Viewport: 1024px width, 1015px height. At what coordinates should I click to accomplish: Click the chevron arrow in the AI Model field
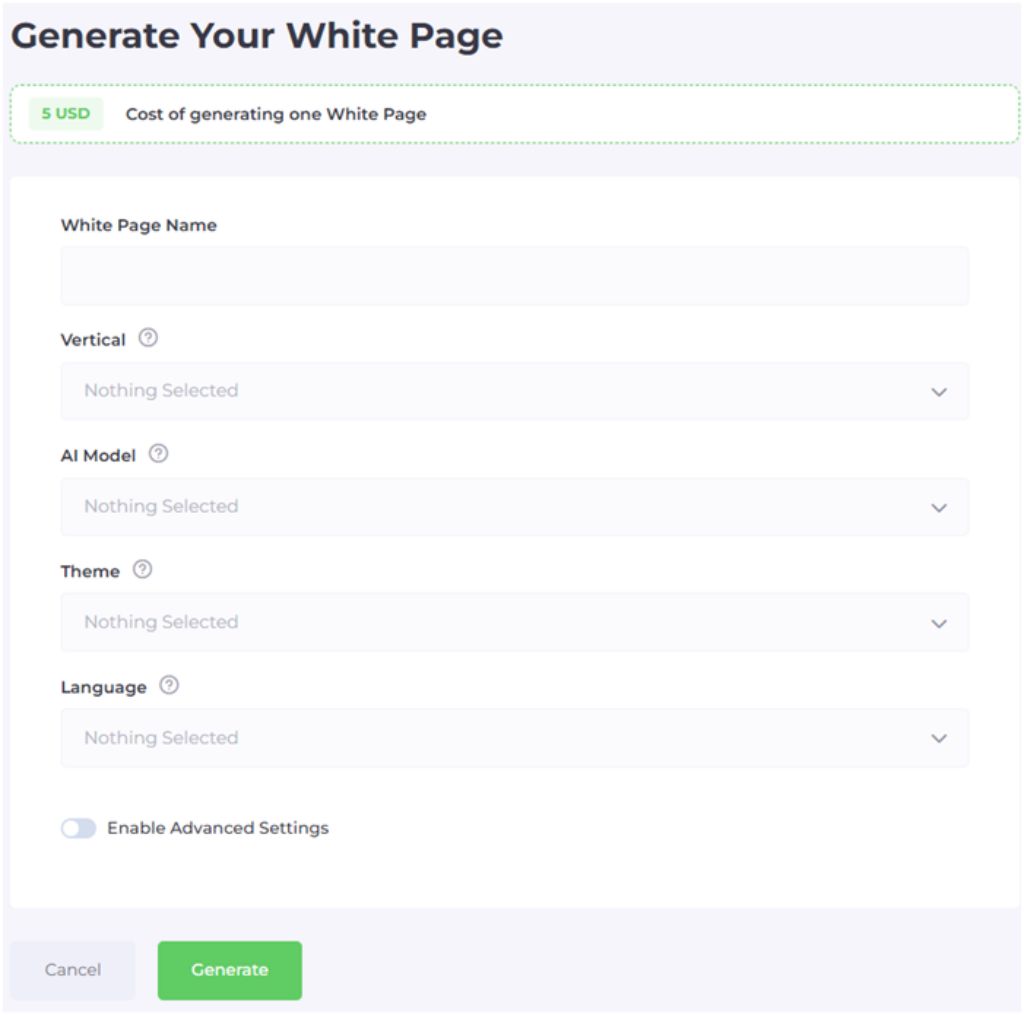pyautogui.click(x=938, y=508)
